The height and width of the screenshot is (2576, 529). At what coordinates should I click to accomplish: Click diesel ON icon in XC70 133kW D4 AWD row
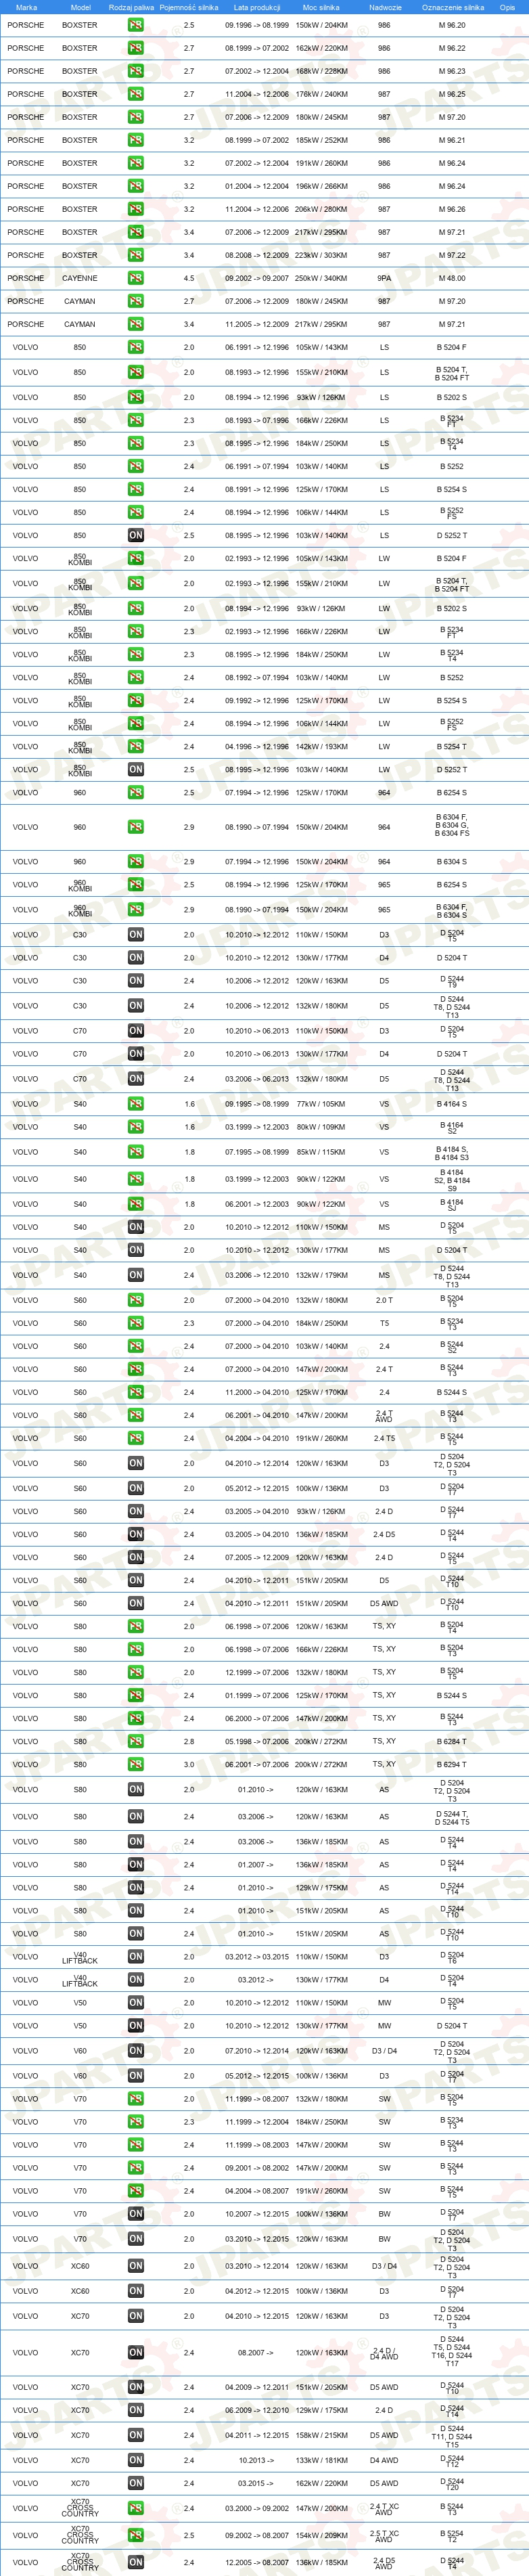(x=135, y=2460)
